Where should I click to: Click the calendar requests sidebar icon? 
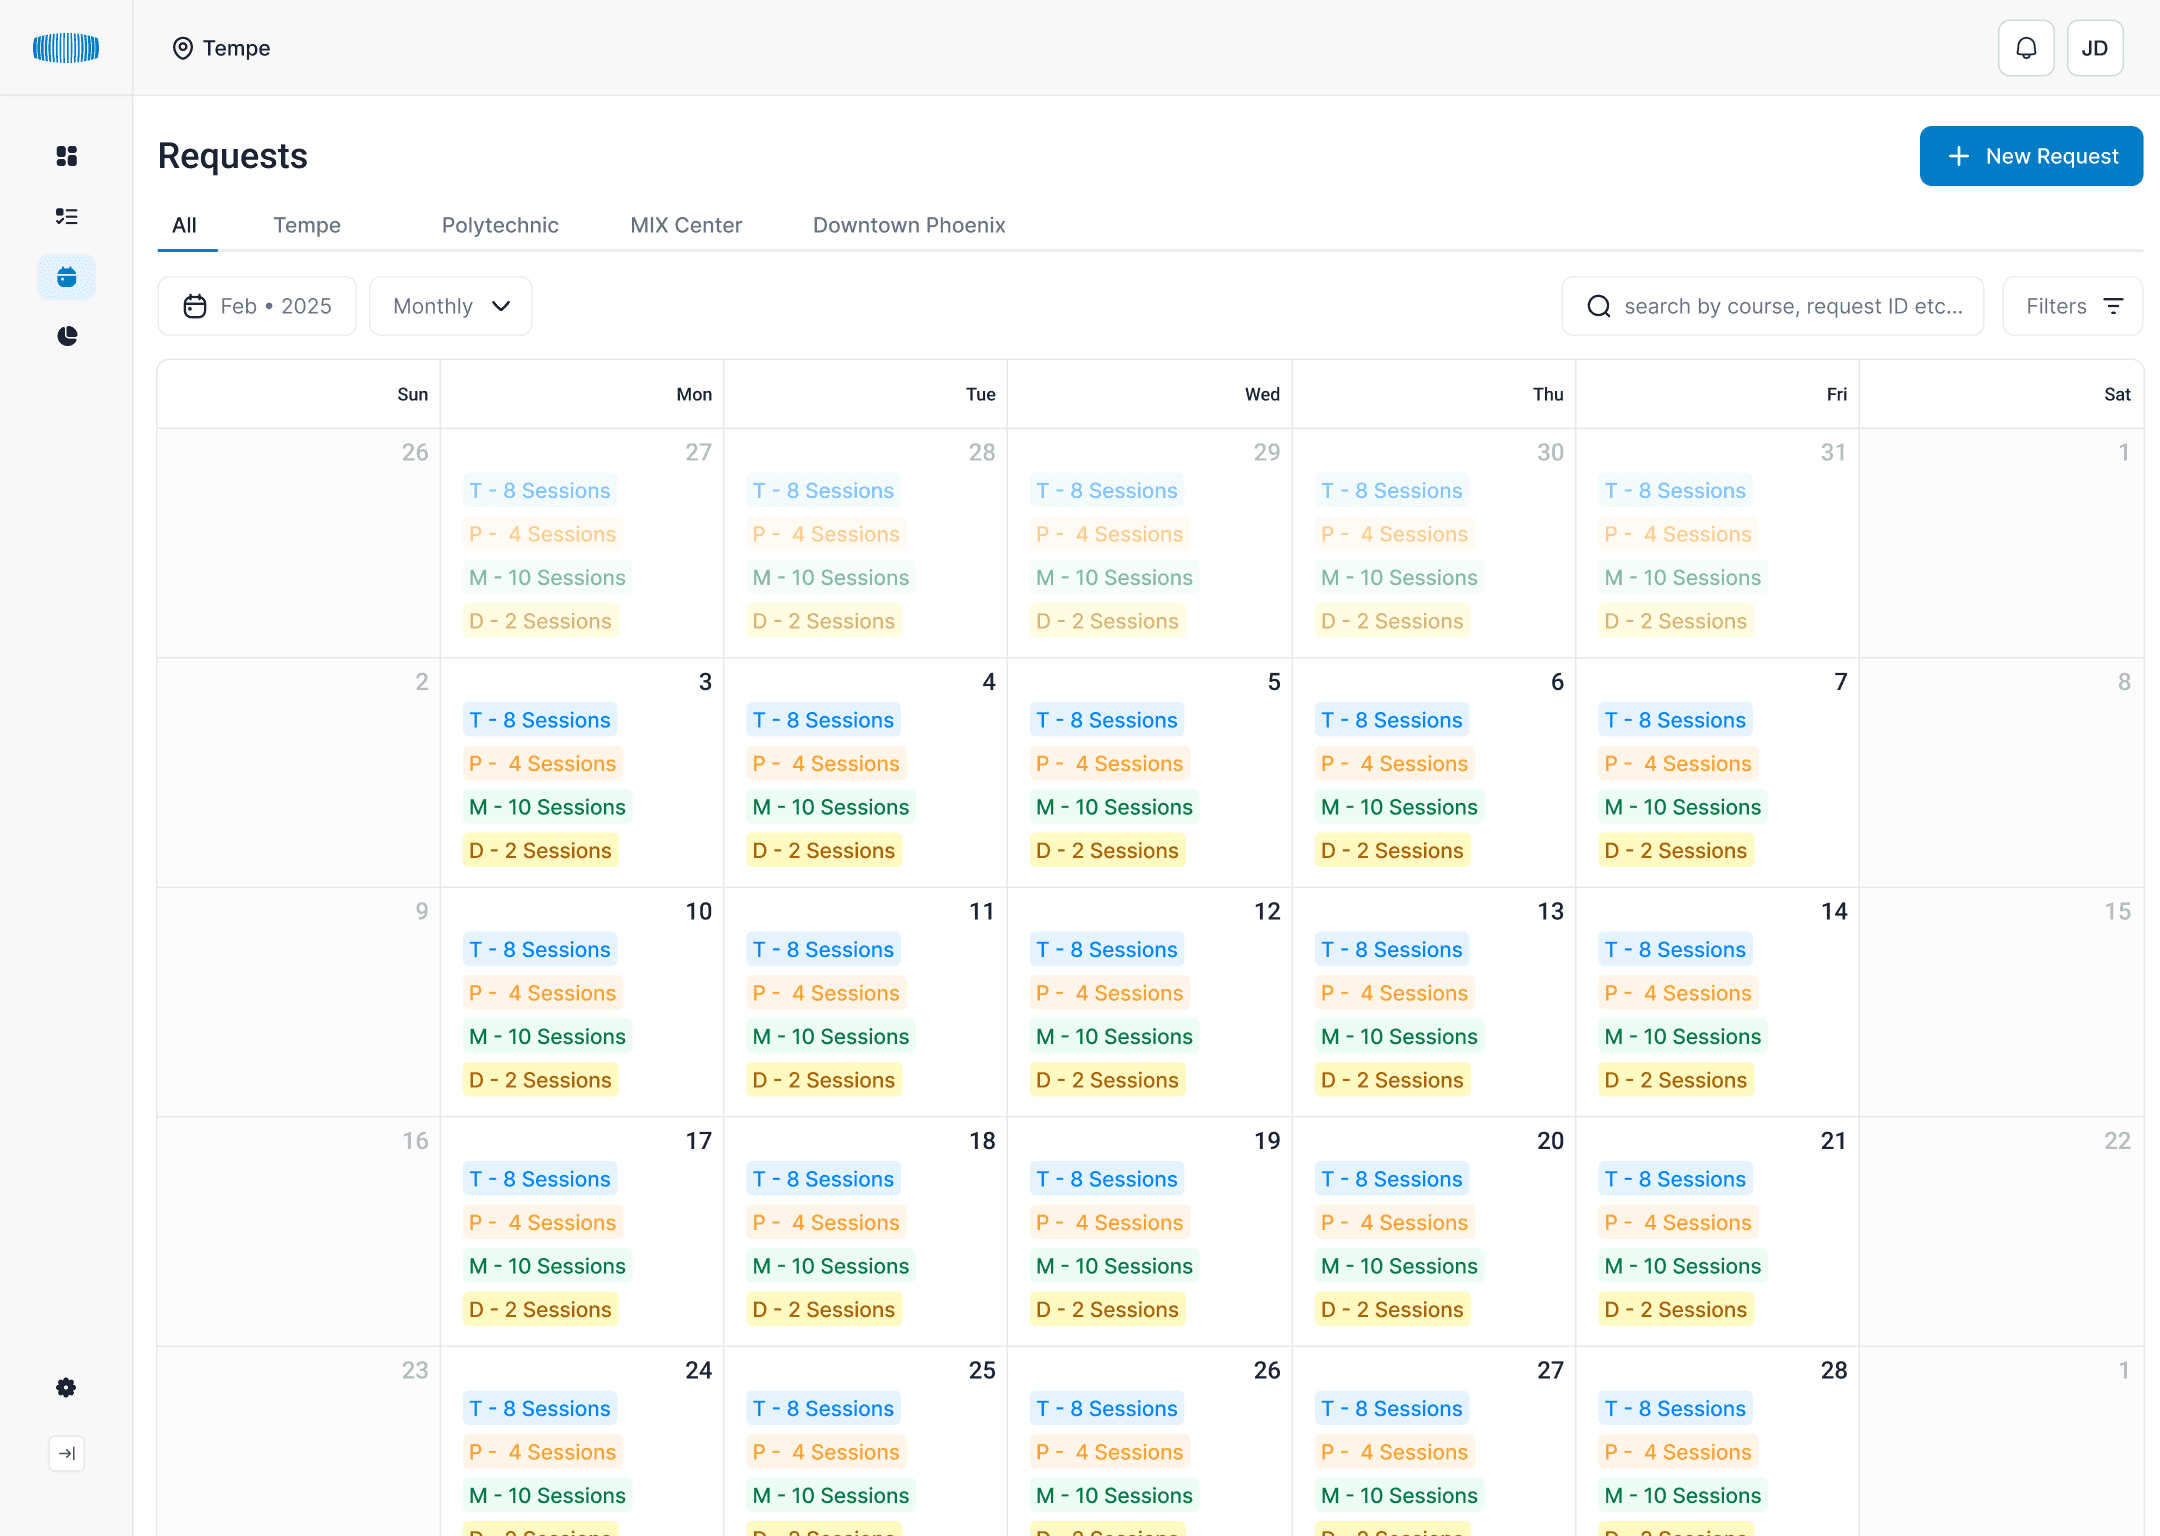point(66,277)
